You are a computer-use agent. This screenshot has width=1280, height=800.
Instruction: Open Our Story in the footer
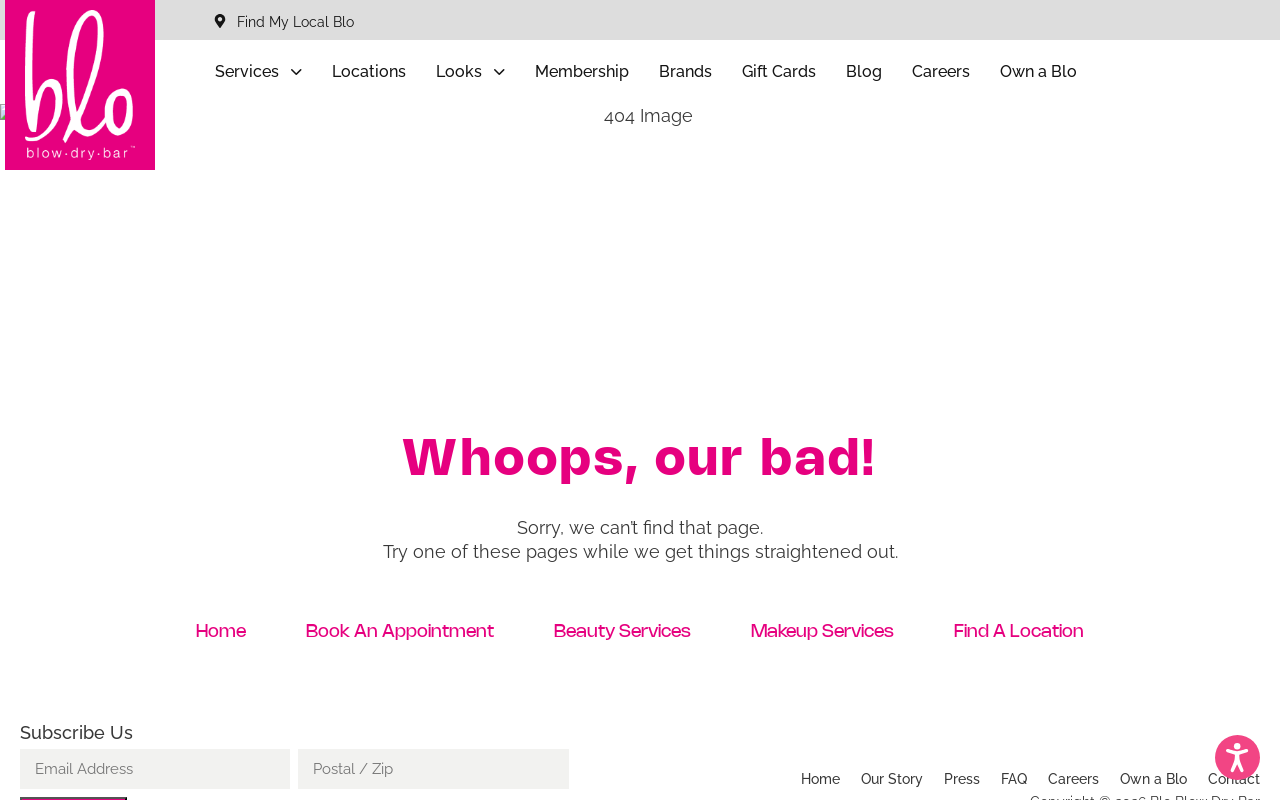tap(892, 779)
